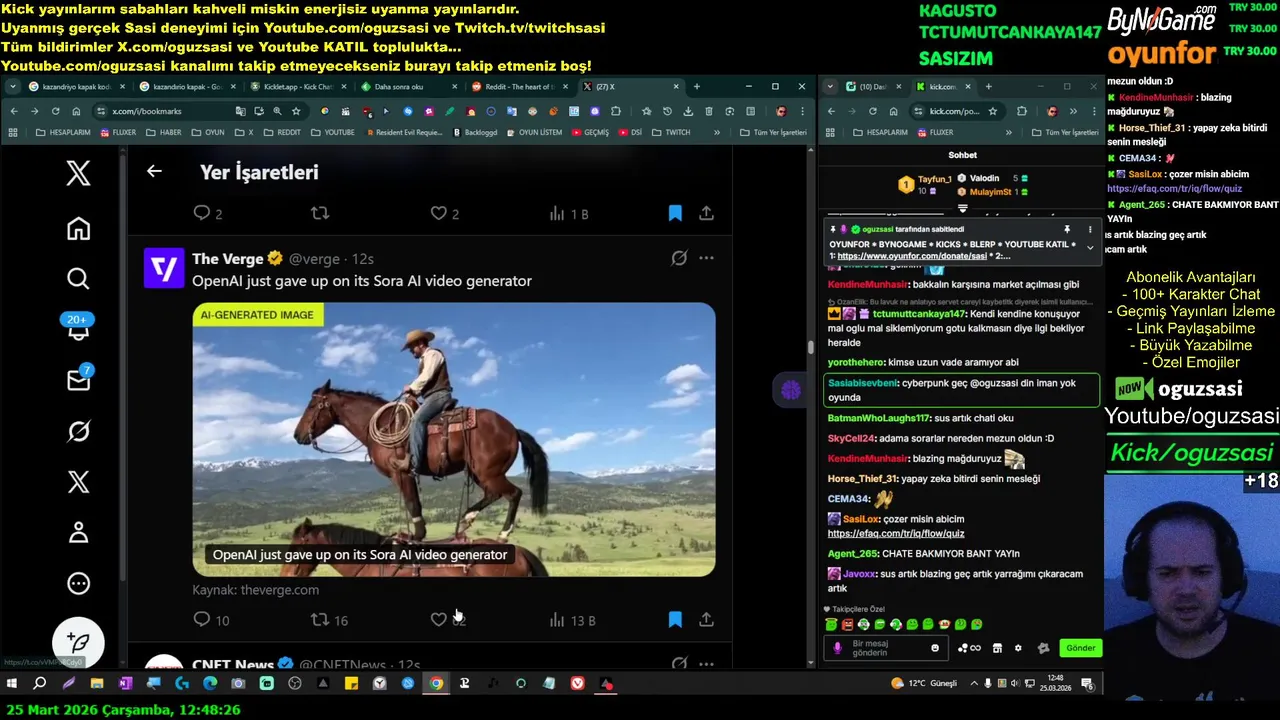
Task: Open Notifications bell showing 20+
Action: tap(78, 328)
